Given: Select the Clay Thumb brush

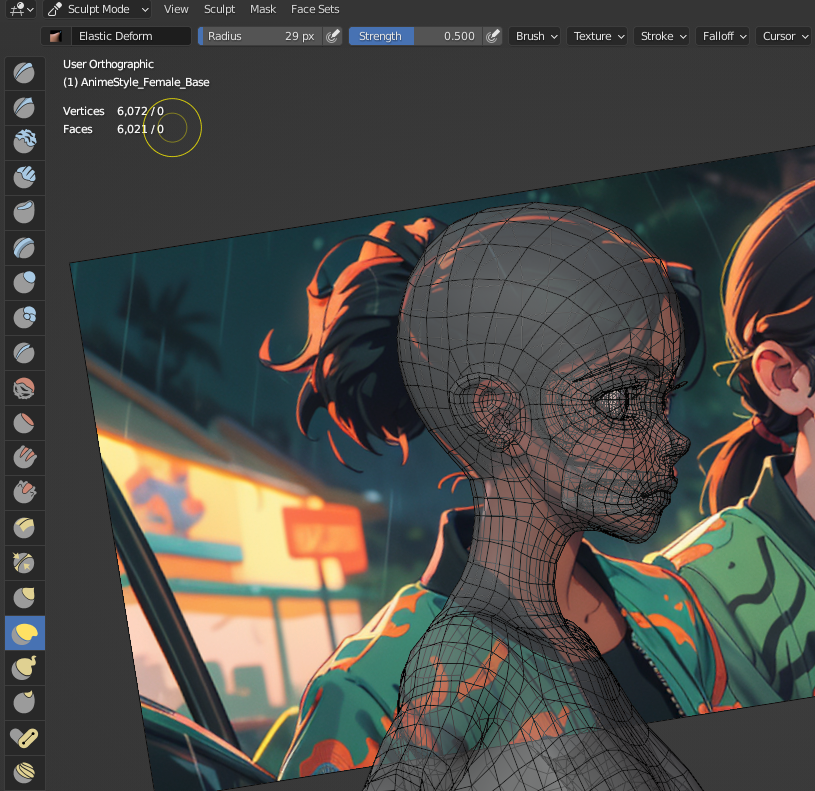Looking at the screenshot, I should tap(24, 213).
